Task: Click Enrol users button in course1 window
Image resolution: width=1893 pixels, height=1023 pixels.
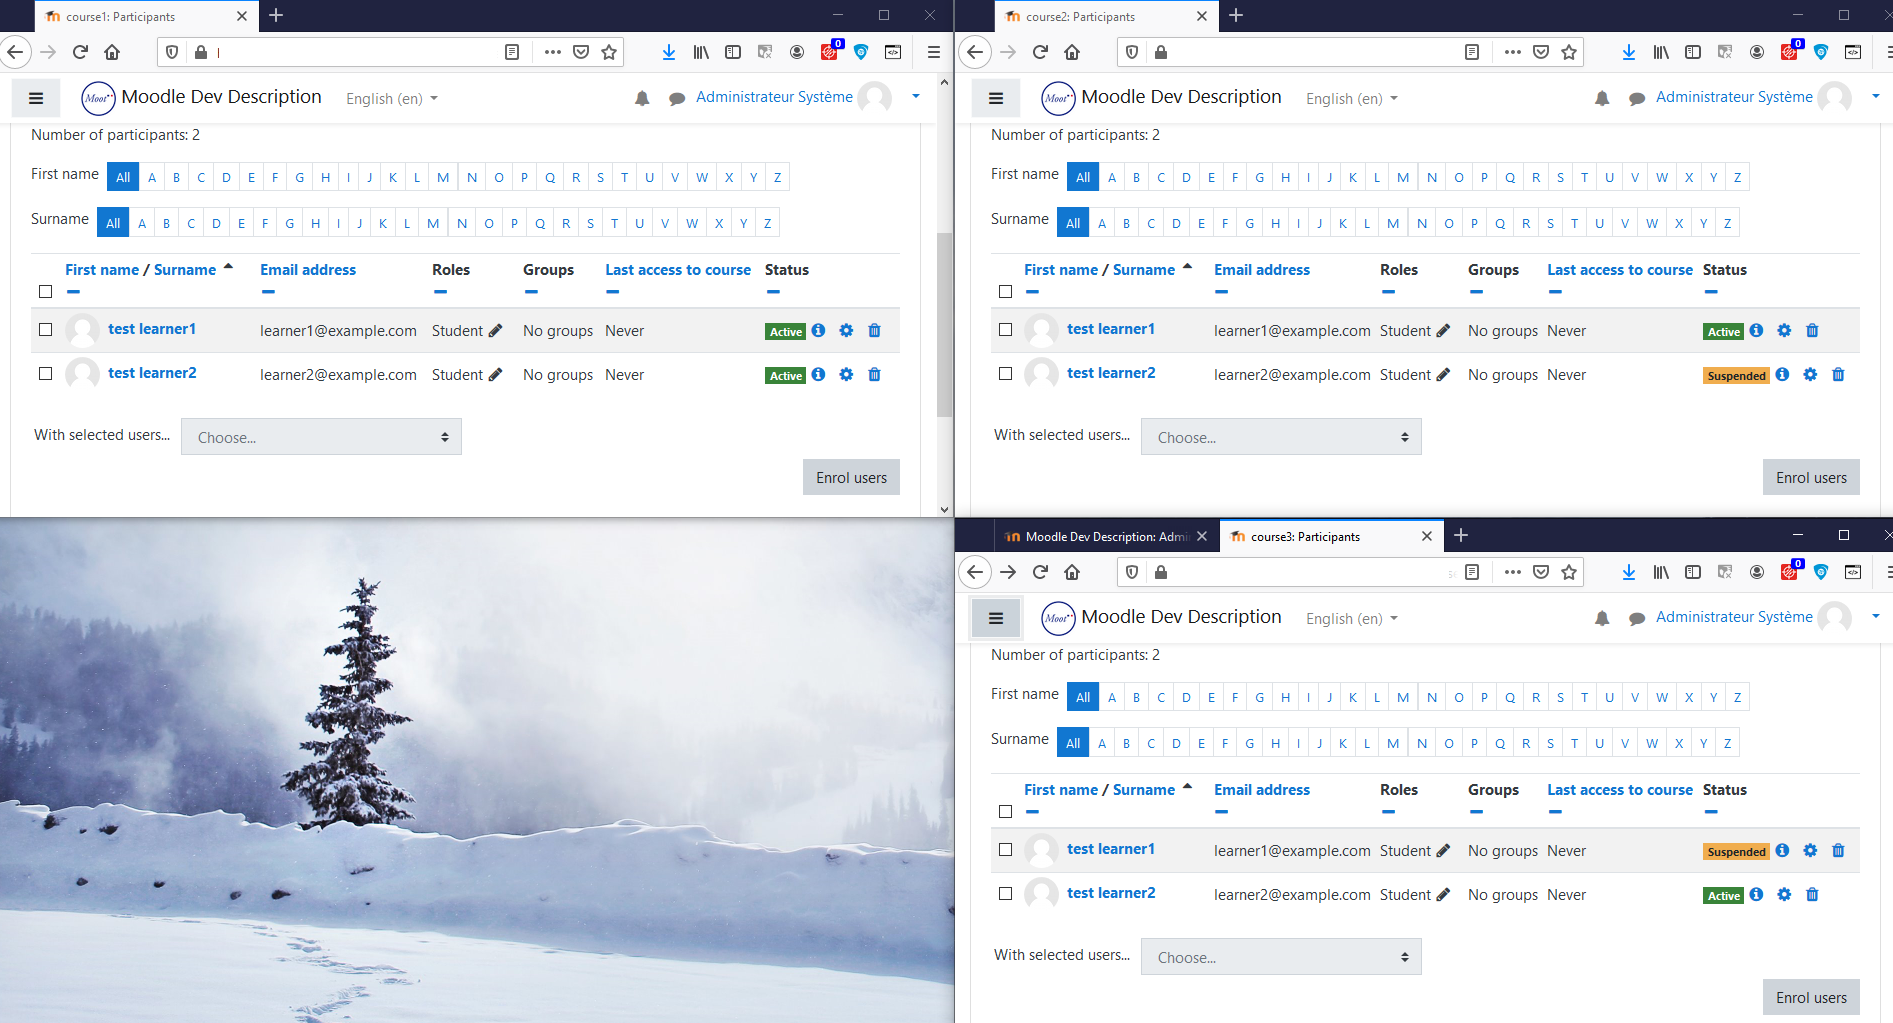Action: [x=851, y=477]
